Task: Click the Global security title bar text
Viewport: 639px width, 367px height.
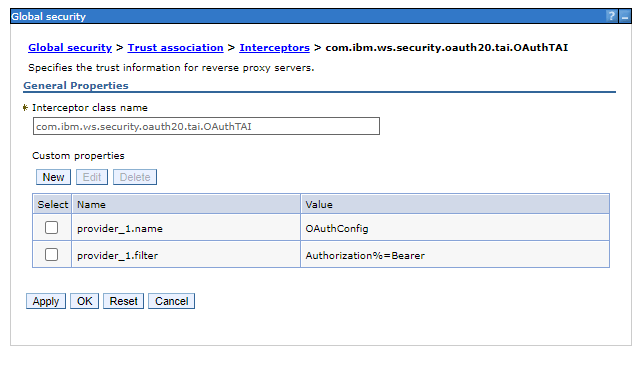Action: [48, 16]
